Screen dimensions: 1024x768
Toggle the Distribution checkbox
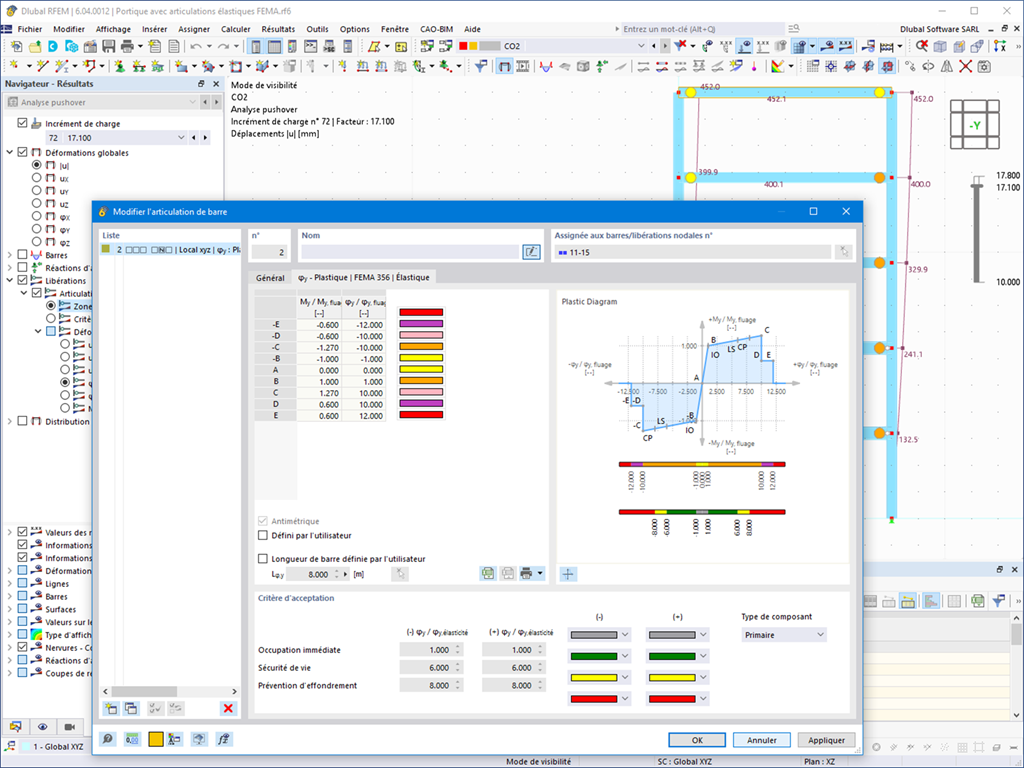point(23,421)
